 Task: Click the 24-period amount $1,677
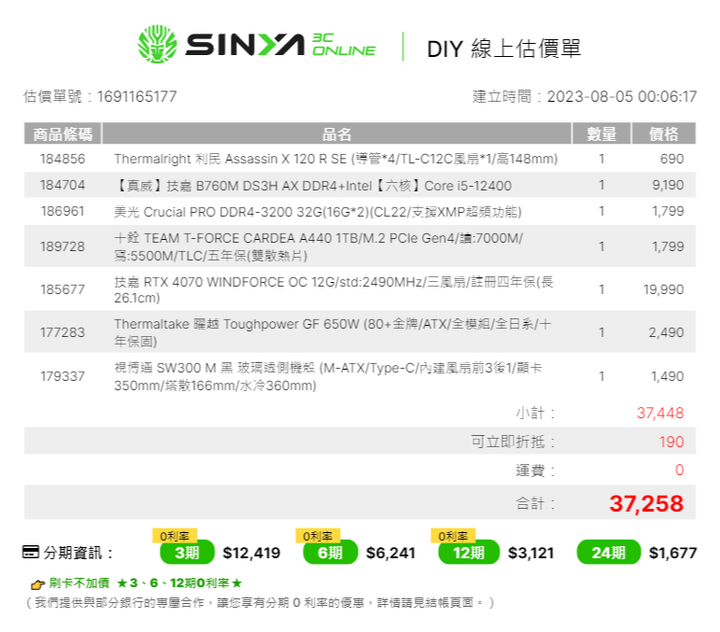click(x=673, y=553)
